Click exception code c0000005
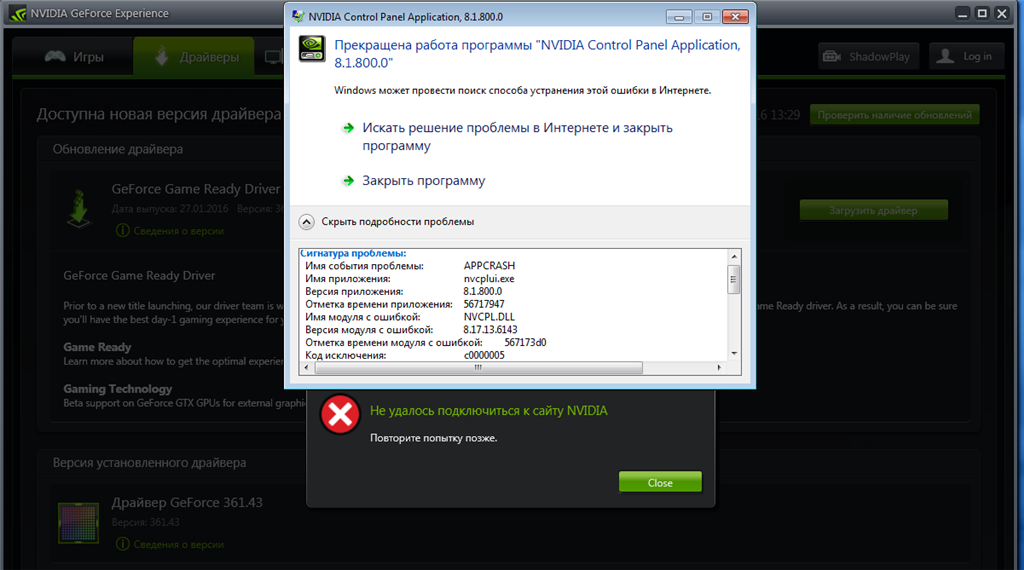Screen dimensions: 1024x570 coord(484,355)
